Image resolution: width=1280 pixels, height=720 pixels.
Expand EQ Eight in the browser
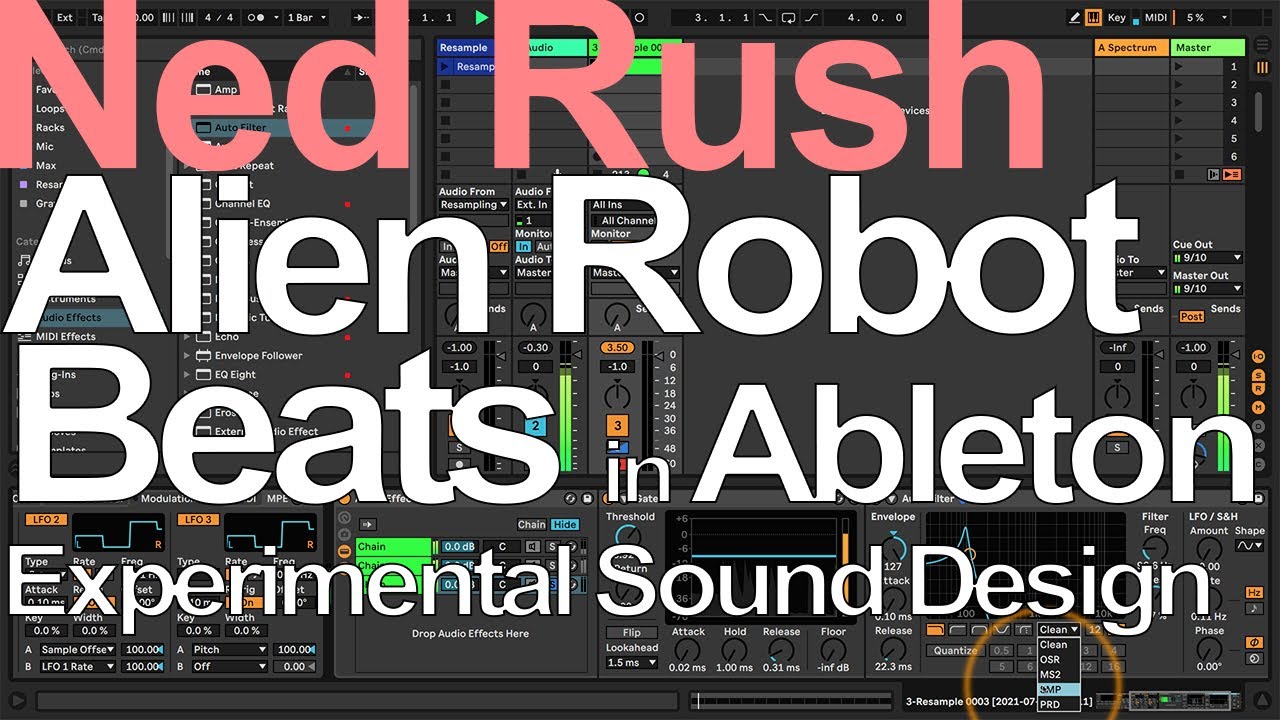[x=186, y=375]
